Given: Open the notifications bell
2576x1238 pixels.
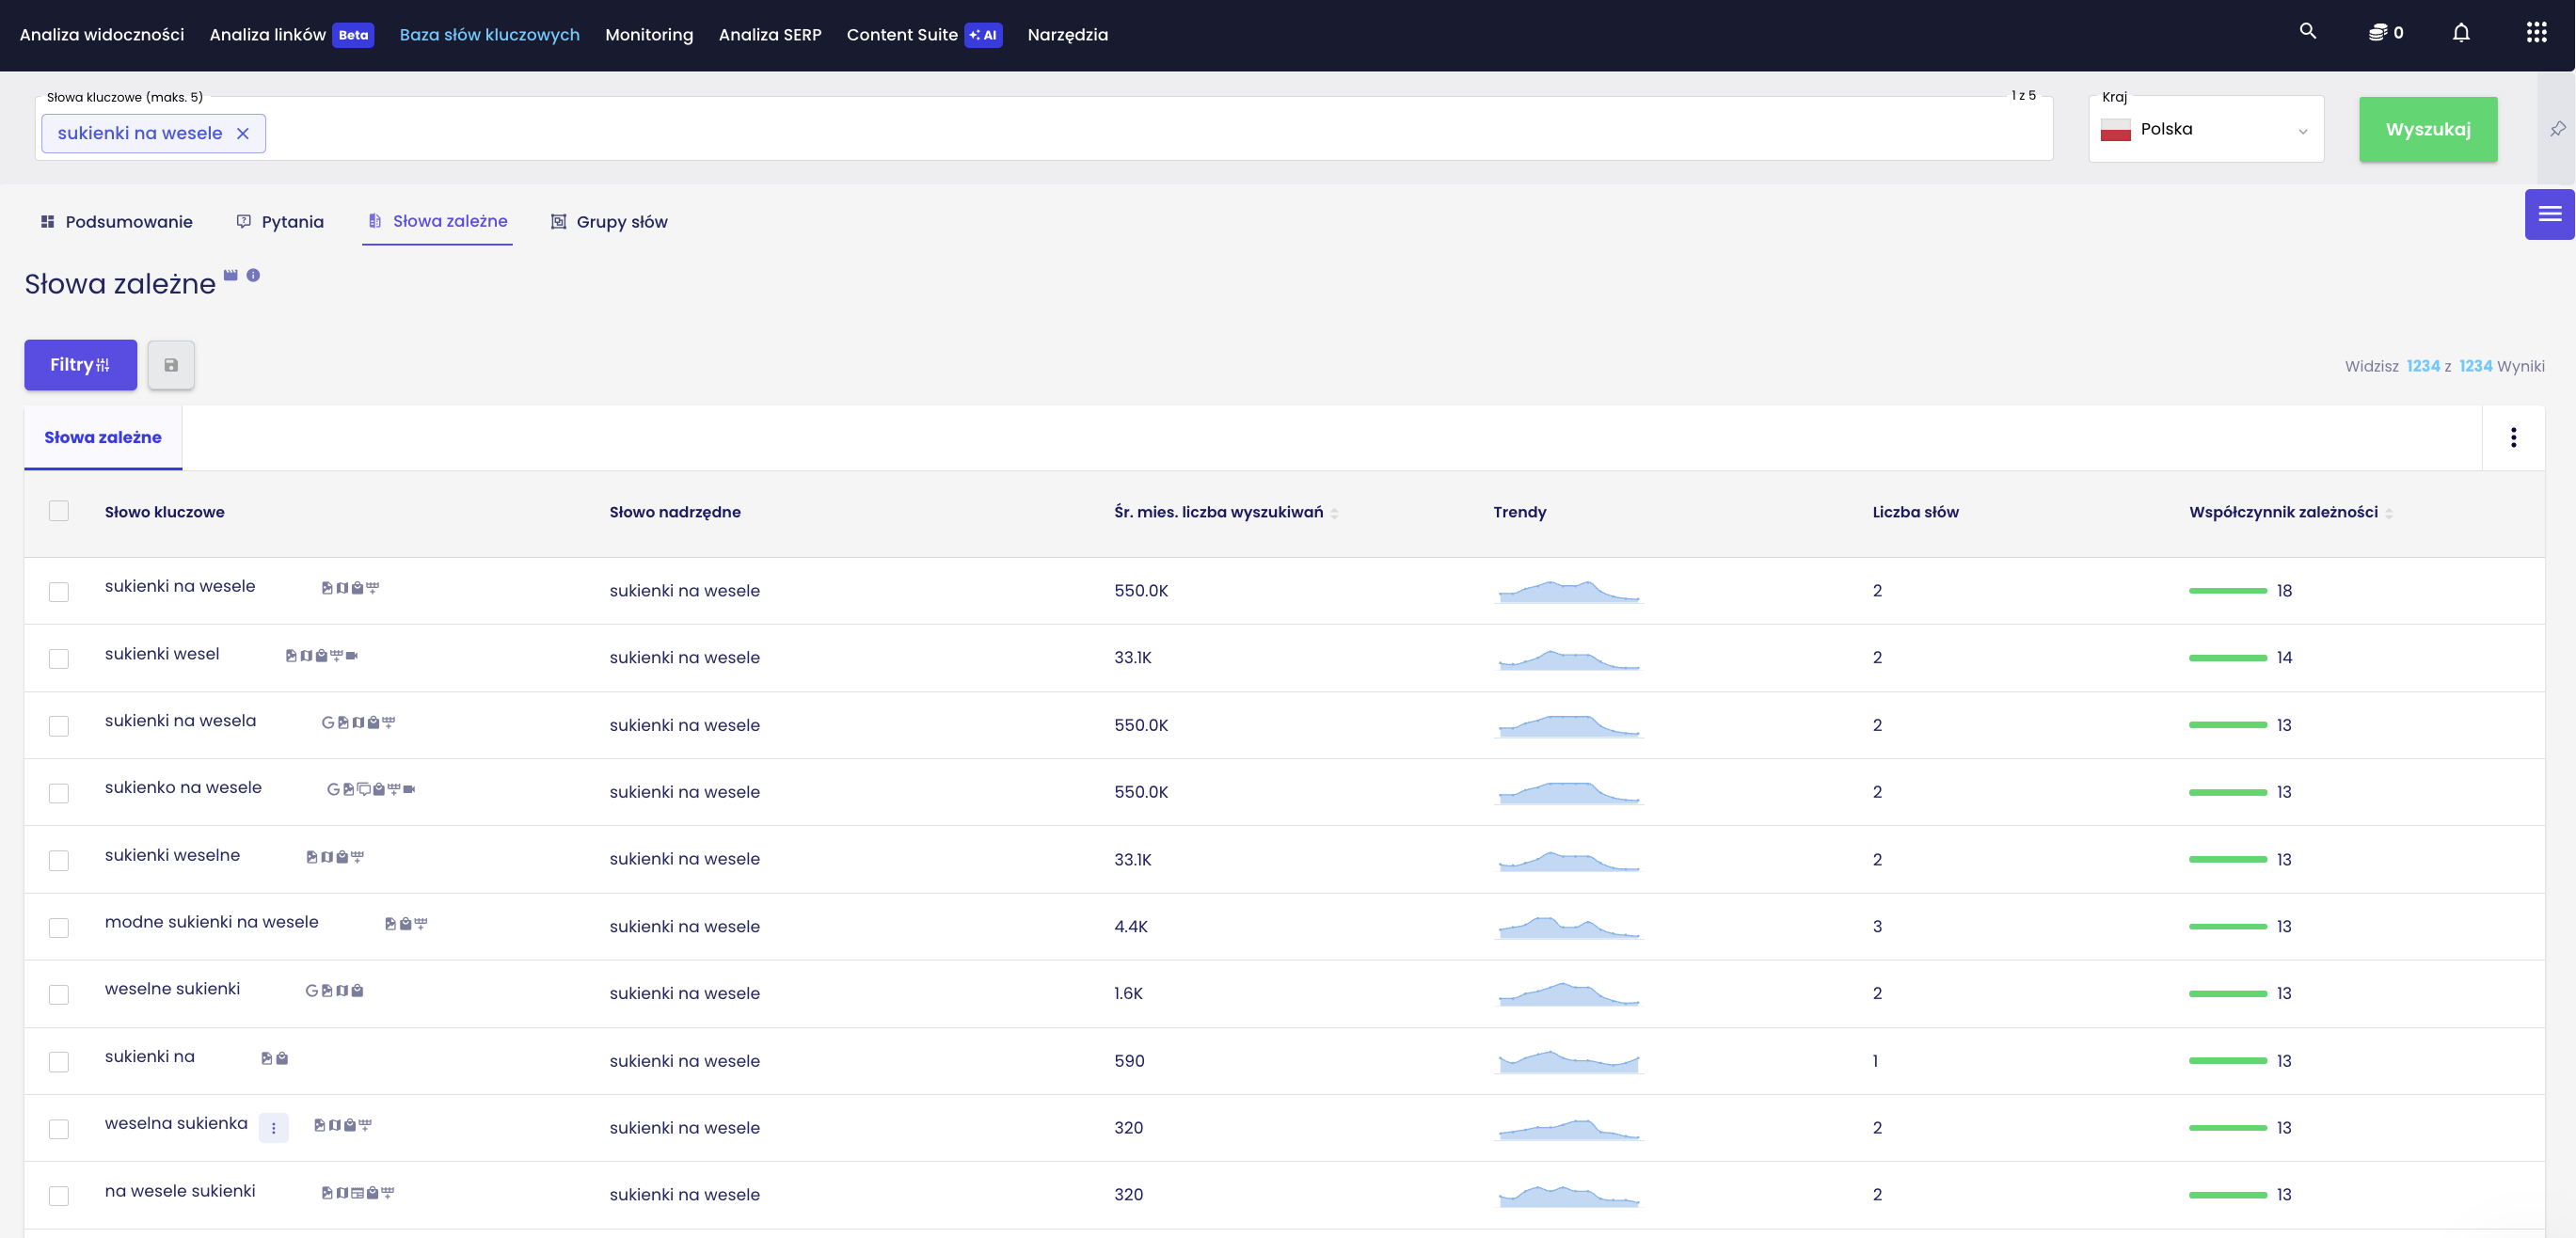Looking at the screenshot, I should 2461,33.
